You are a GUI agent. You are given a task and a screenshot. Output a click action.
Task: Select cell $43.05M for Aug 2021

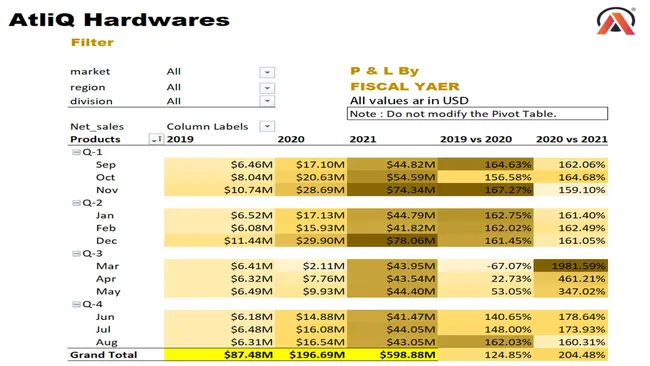point(392,342)
